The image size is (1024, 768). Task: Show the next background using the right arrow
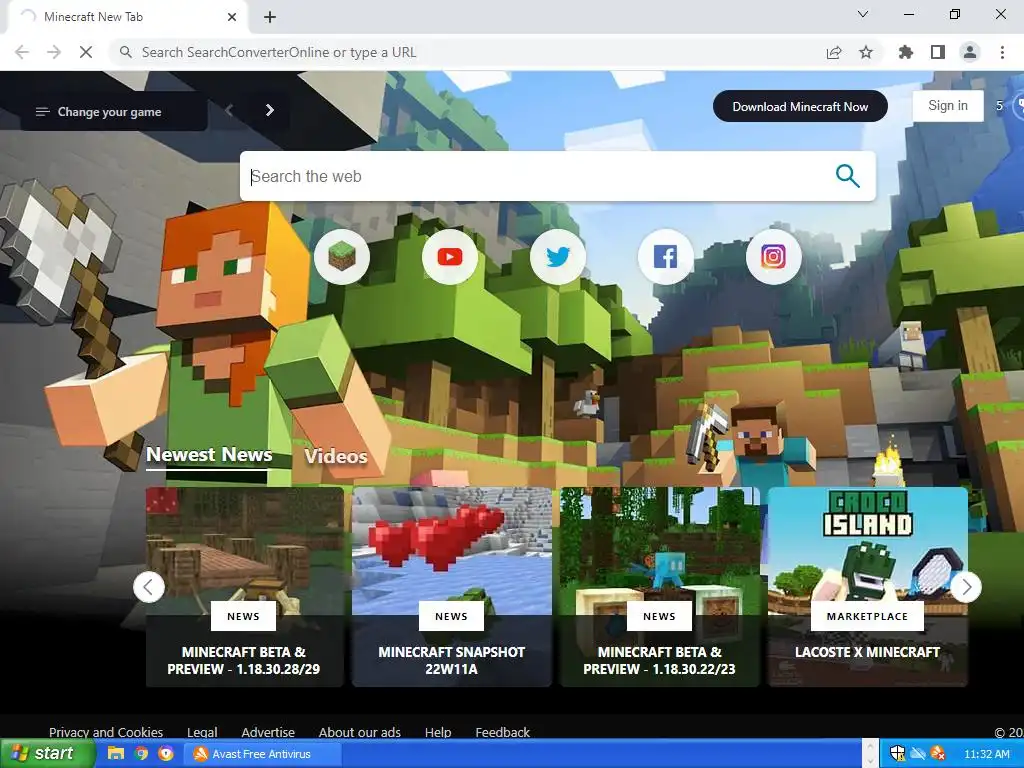pos(270,110)
